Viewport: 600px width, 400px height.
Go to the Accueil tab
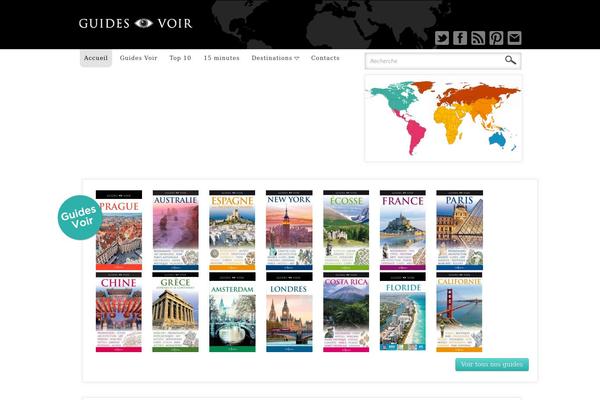(x=96, y=58)
